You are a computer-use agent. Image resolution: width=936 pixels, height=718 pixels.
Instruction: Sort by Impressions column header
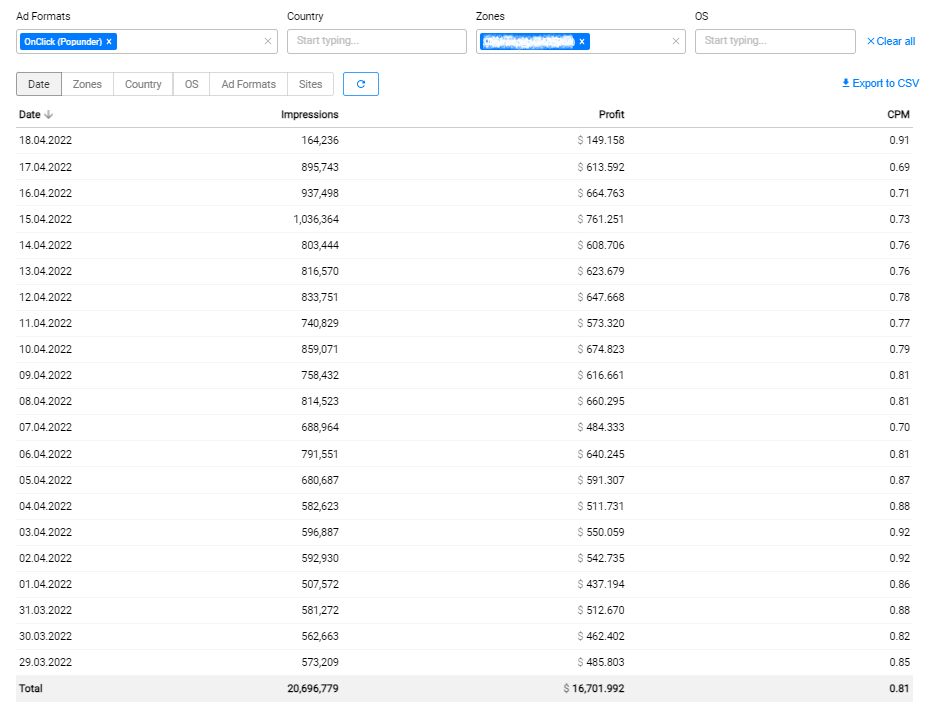tap(310, 115)
